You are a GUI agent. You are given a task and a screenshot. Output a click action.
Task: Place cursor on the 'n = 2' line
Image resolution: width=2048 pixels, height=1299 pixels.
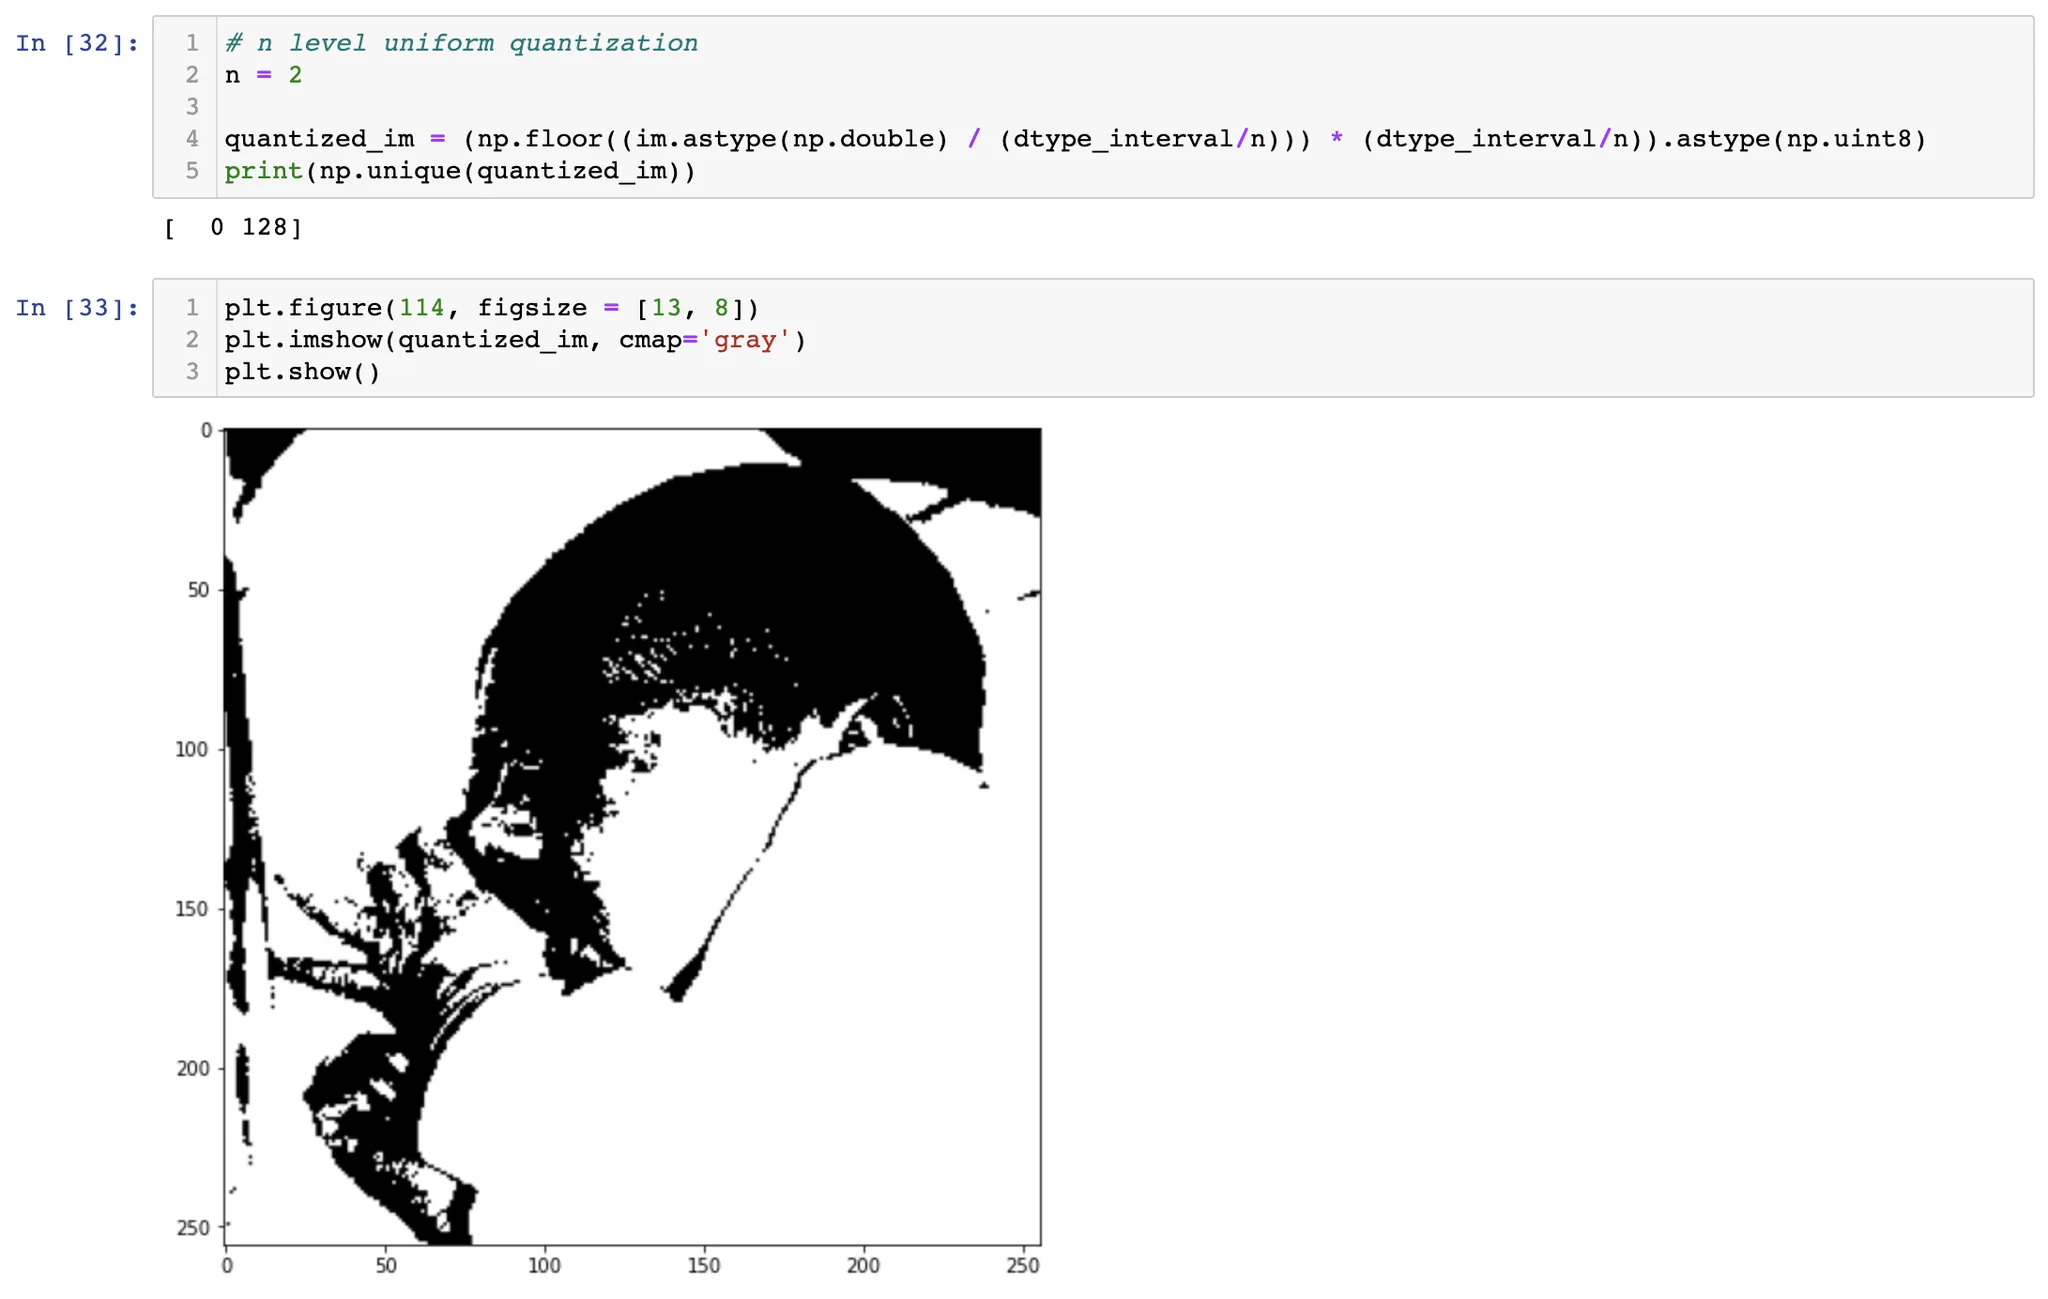coord(263,75)
